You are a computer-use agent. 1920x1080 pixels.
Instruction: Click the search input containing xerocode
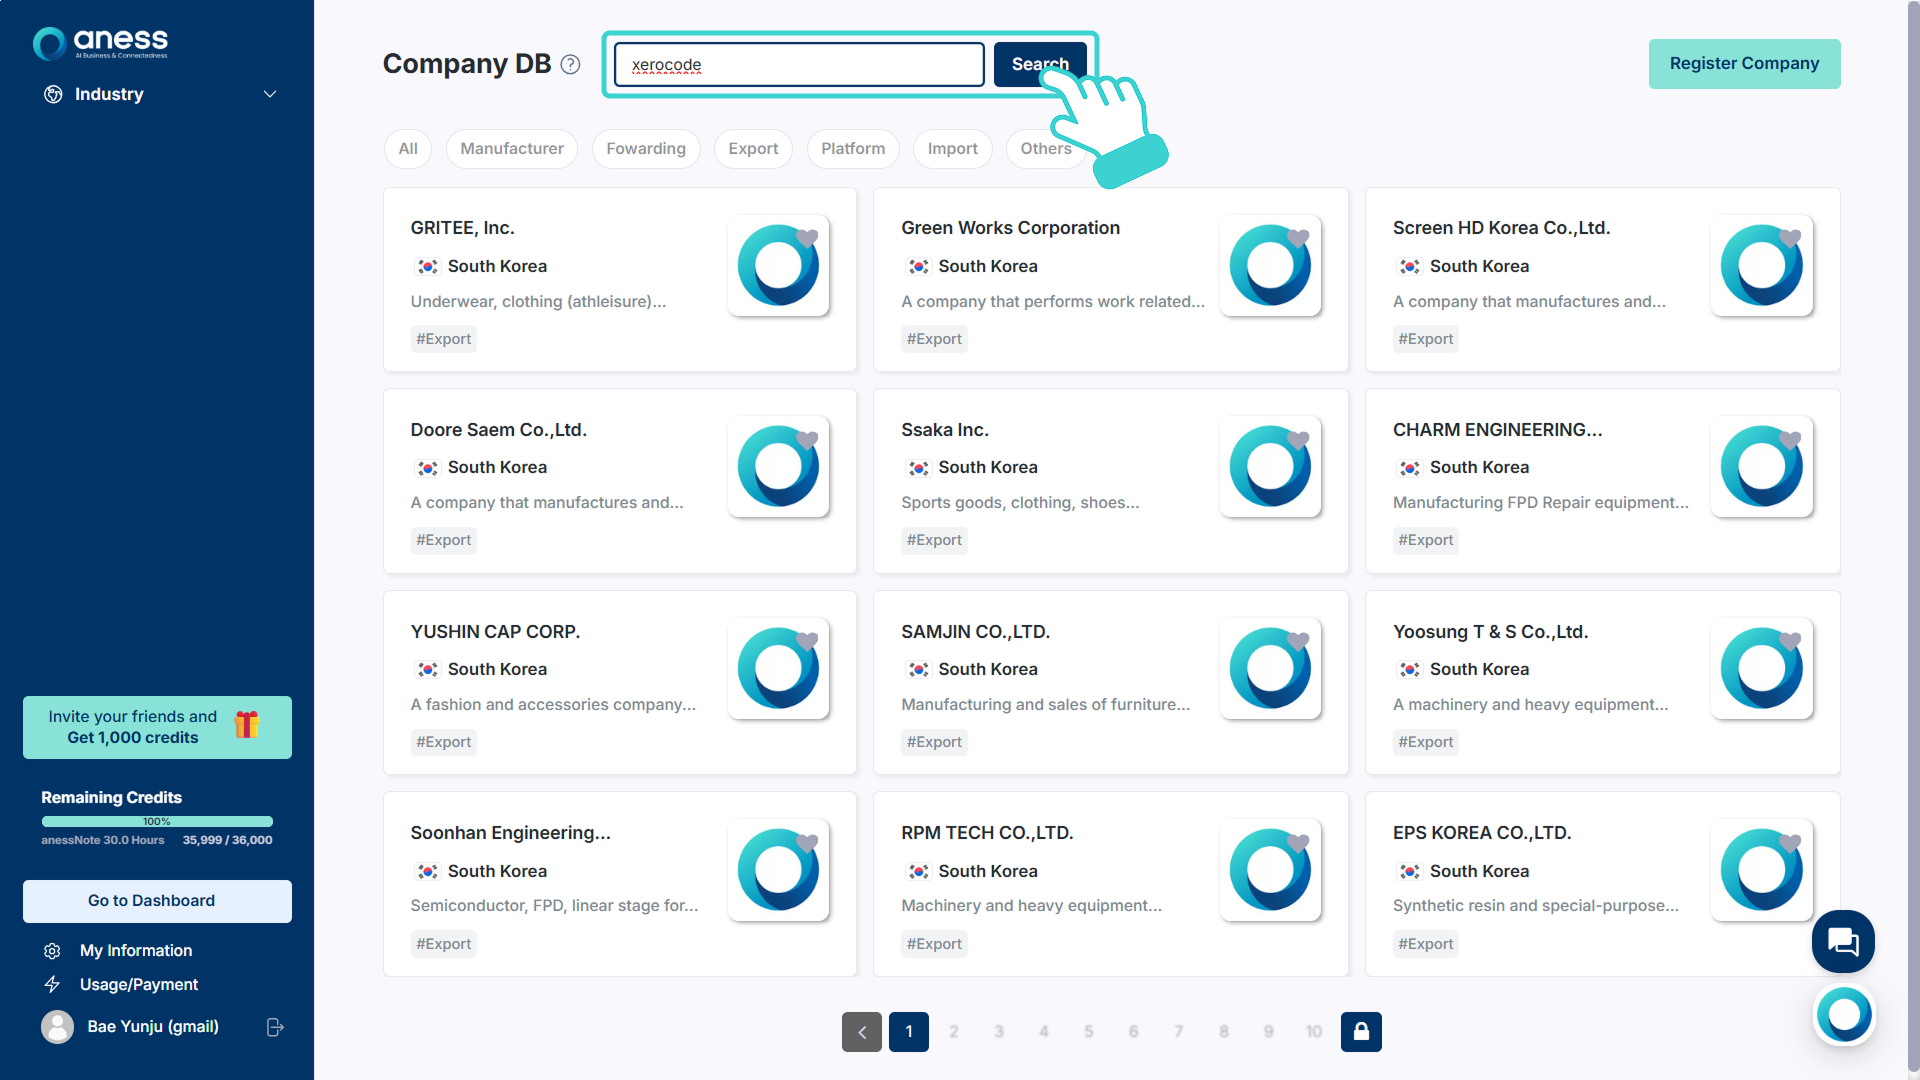pos(798,64)
